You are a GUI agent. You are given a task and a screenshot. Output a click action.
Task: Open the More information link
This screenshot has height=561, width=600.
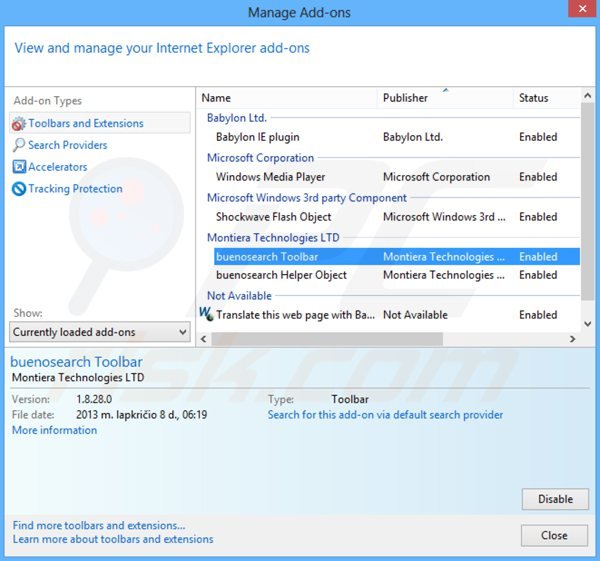(x=54, y=431)
